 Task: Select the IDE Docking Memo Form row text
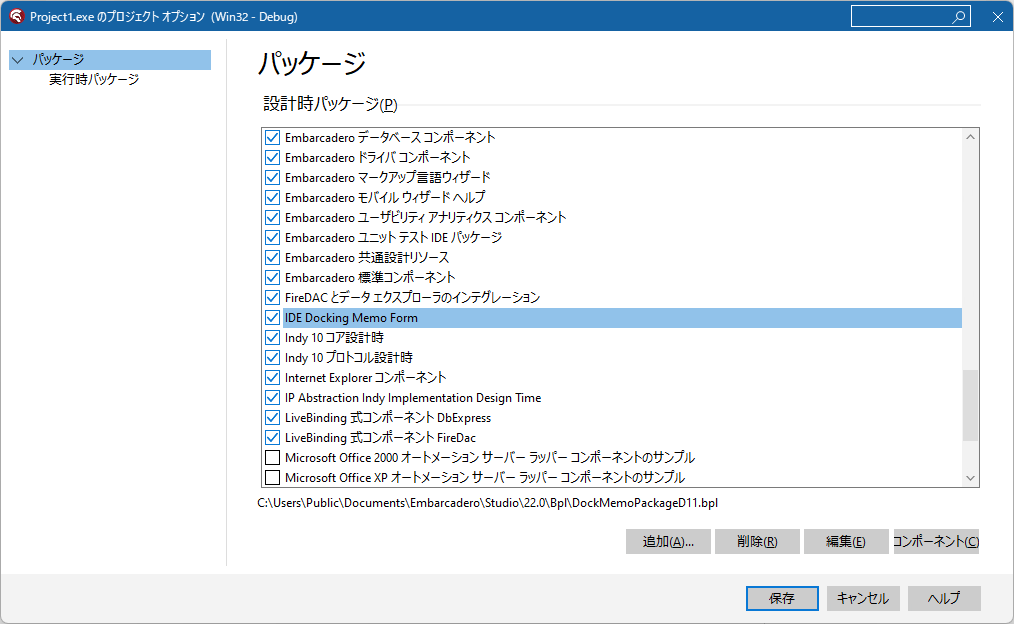[351, 318]
